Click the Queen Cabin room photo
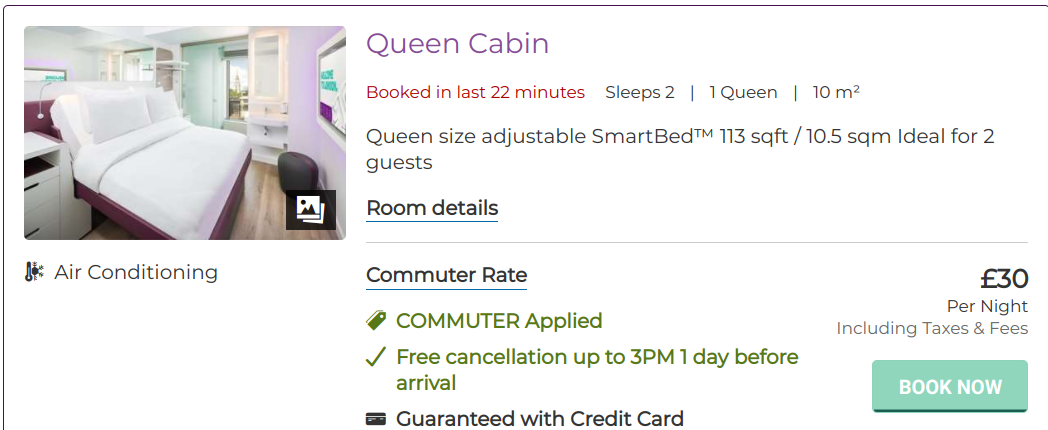This screenshot has width=1048, height=430. click(160, 120)
